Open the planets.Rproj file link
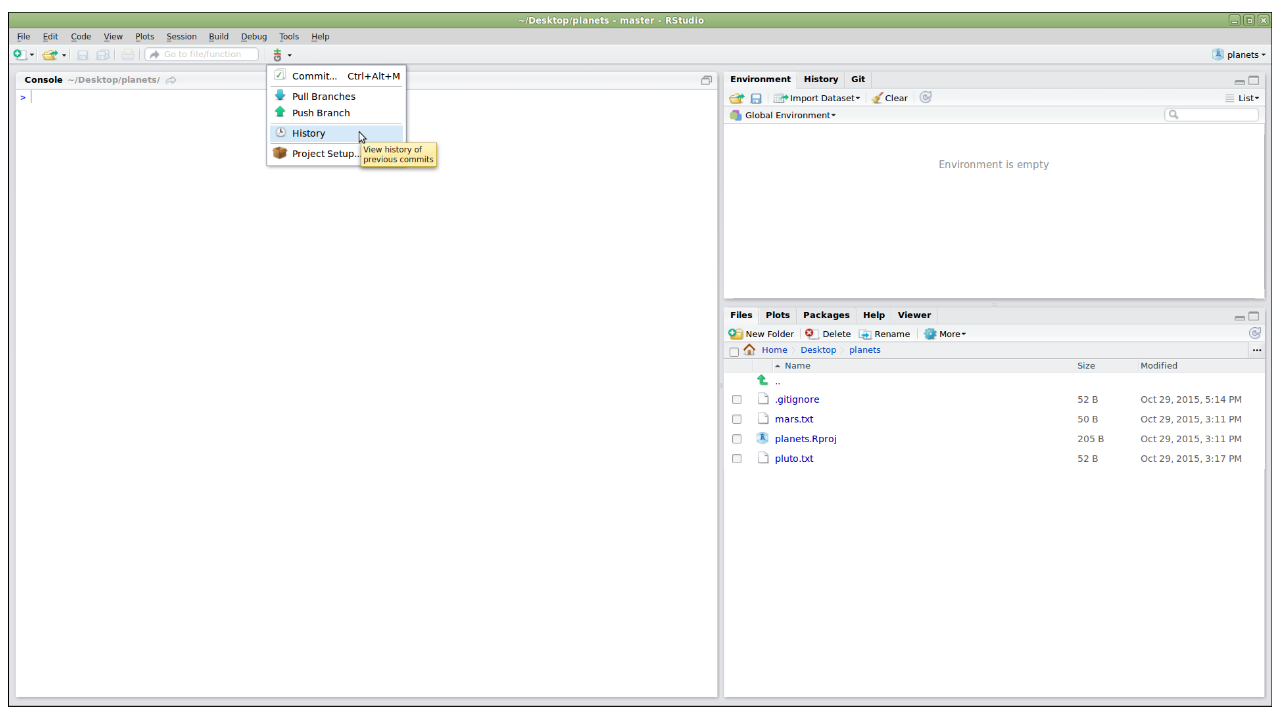This screenshot has height=715, width=1285. tap(805, 439)
